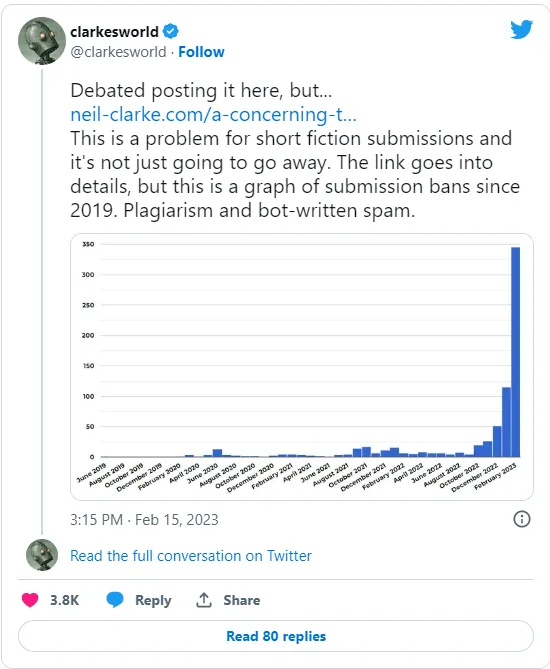
Task: Click the Share text label
Action: tap(242, 600)
